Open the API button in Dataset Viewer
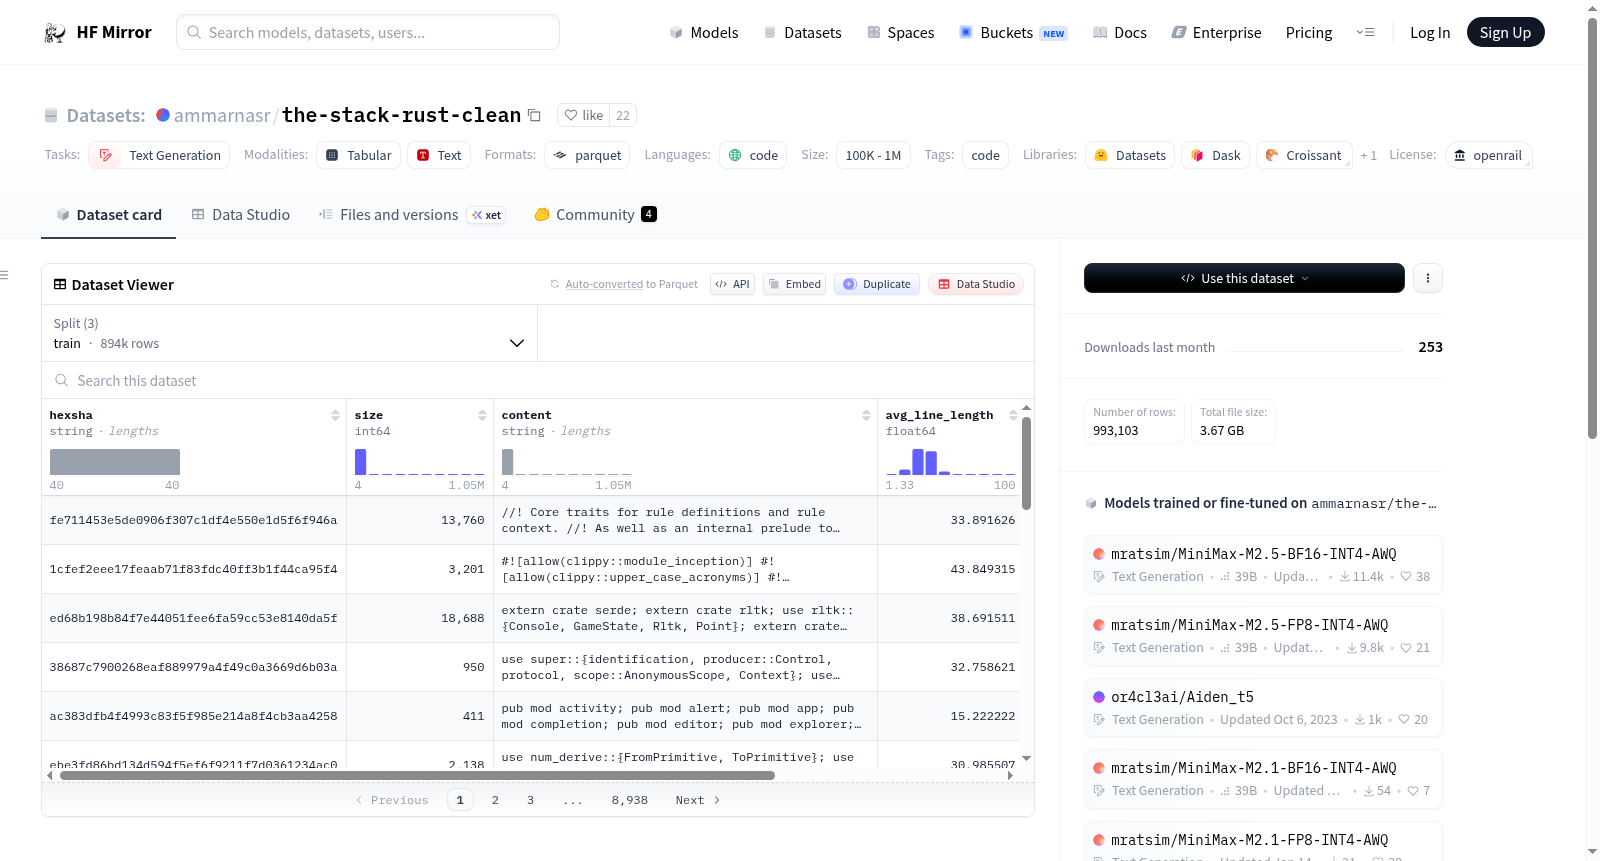 (x=732, y=284)
